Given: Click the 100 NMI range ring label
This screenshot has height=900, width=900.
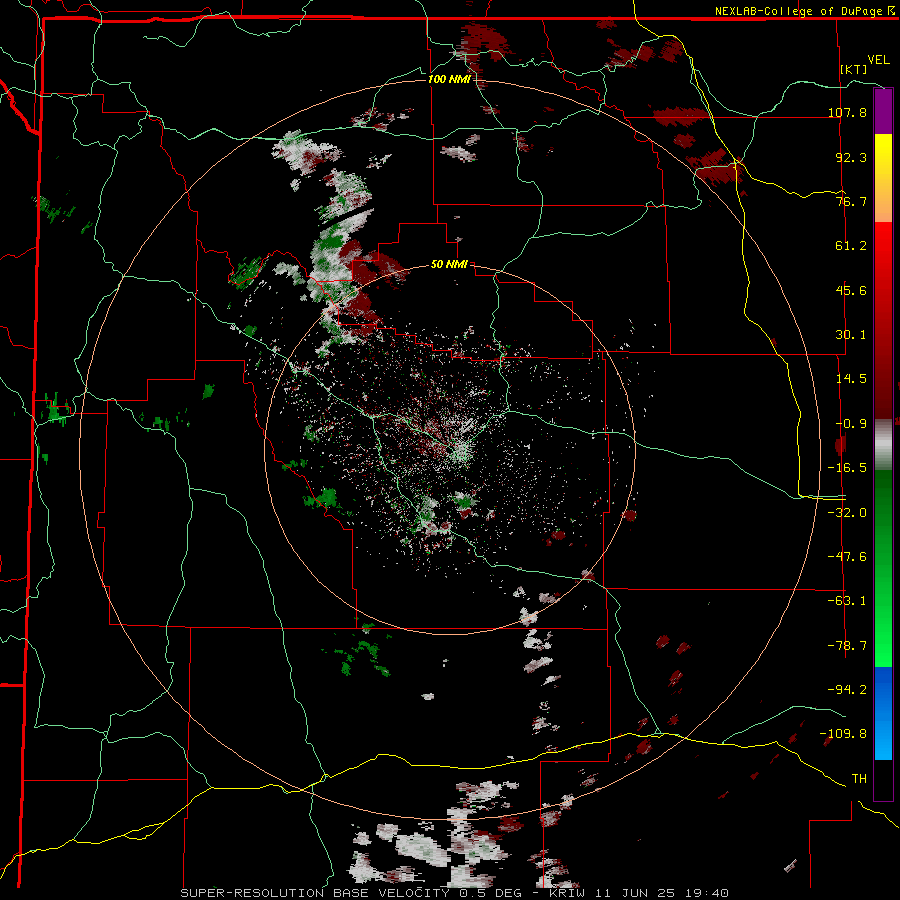Looking at the screenshot, I should point(449,79).
